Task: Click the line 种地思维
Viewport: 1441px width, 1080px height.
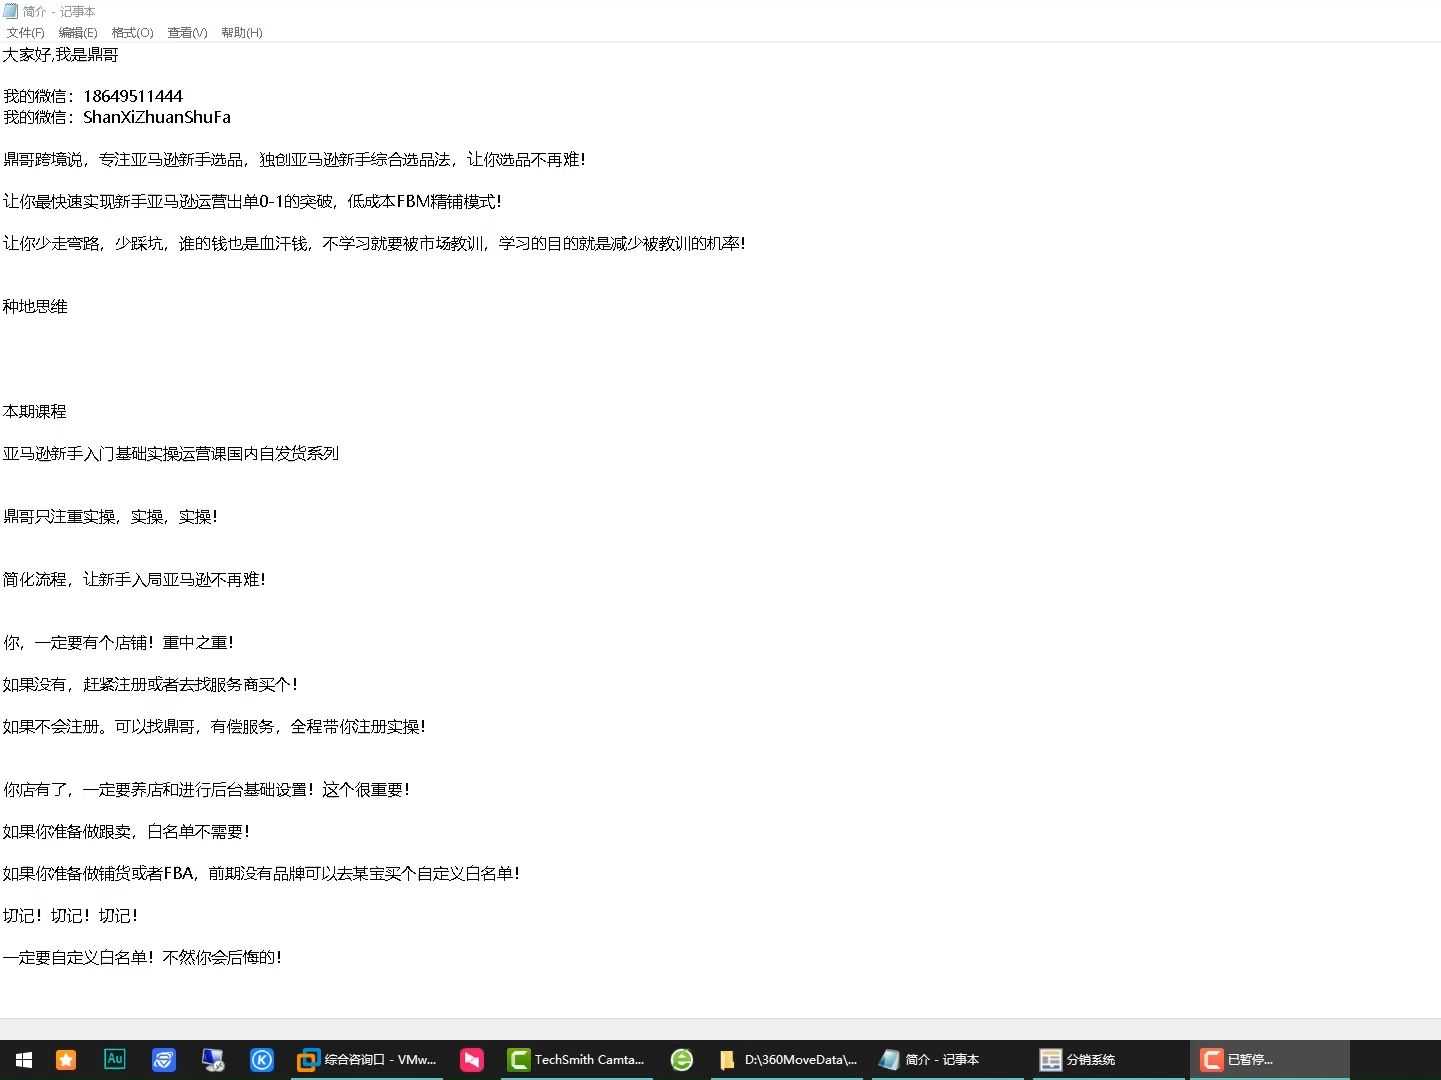Action: [35, 307]
